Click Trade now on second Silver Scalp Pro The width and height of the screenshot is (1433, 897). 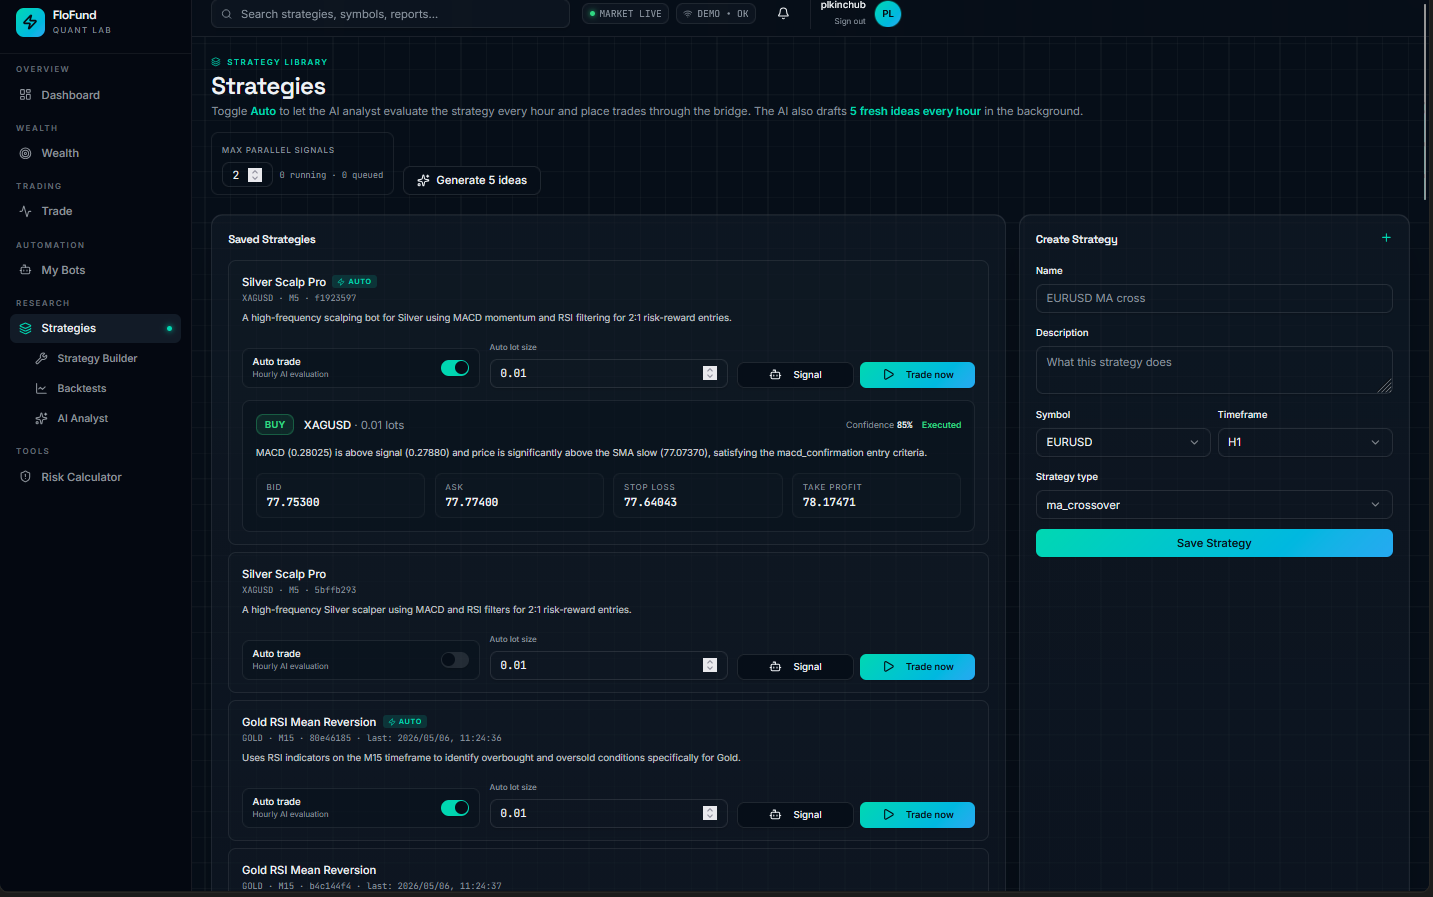tap(917, 667)
